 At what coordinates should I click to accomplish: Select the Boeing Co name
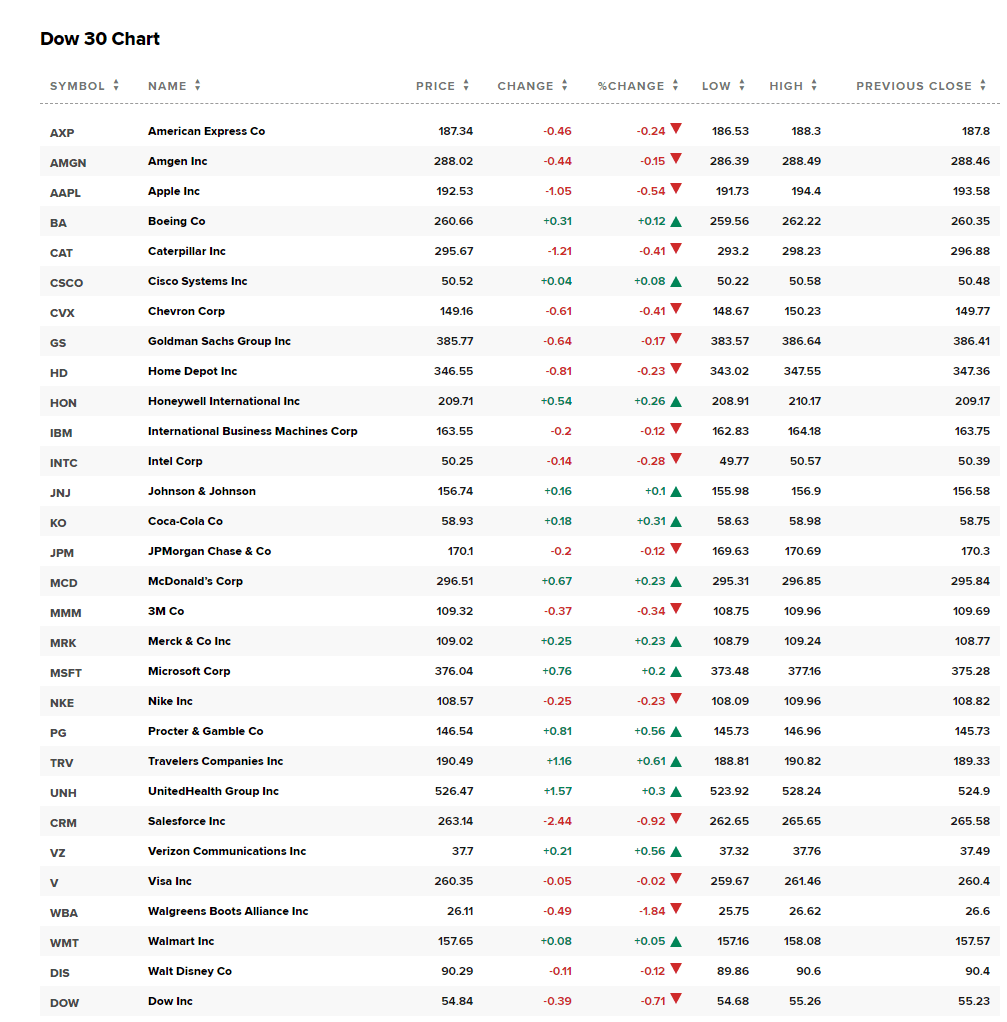tap(176, 221)
